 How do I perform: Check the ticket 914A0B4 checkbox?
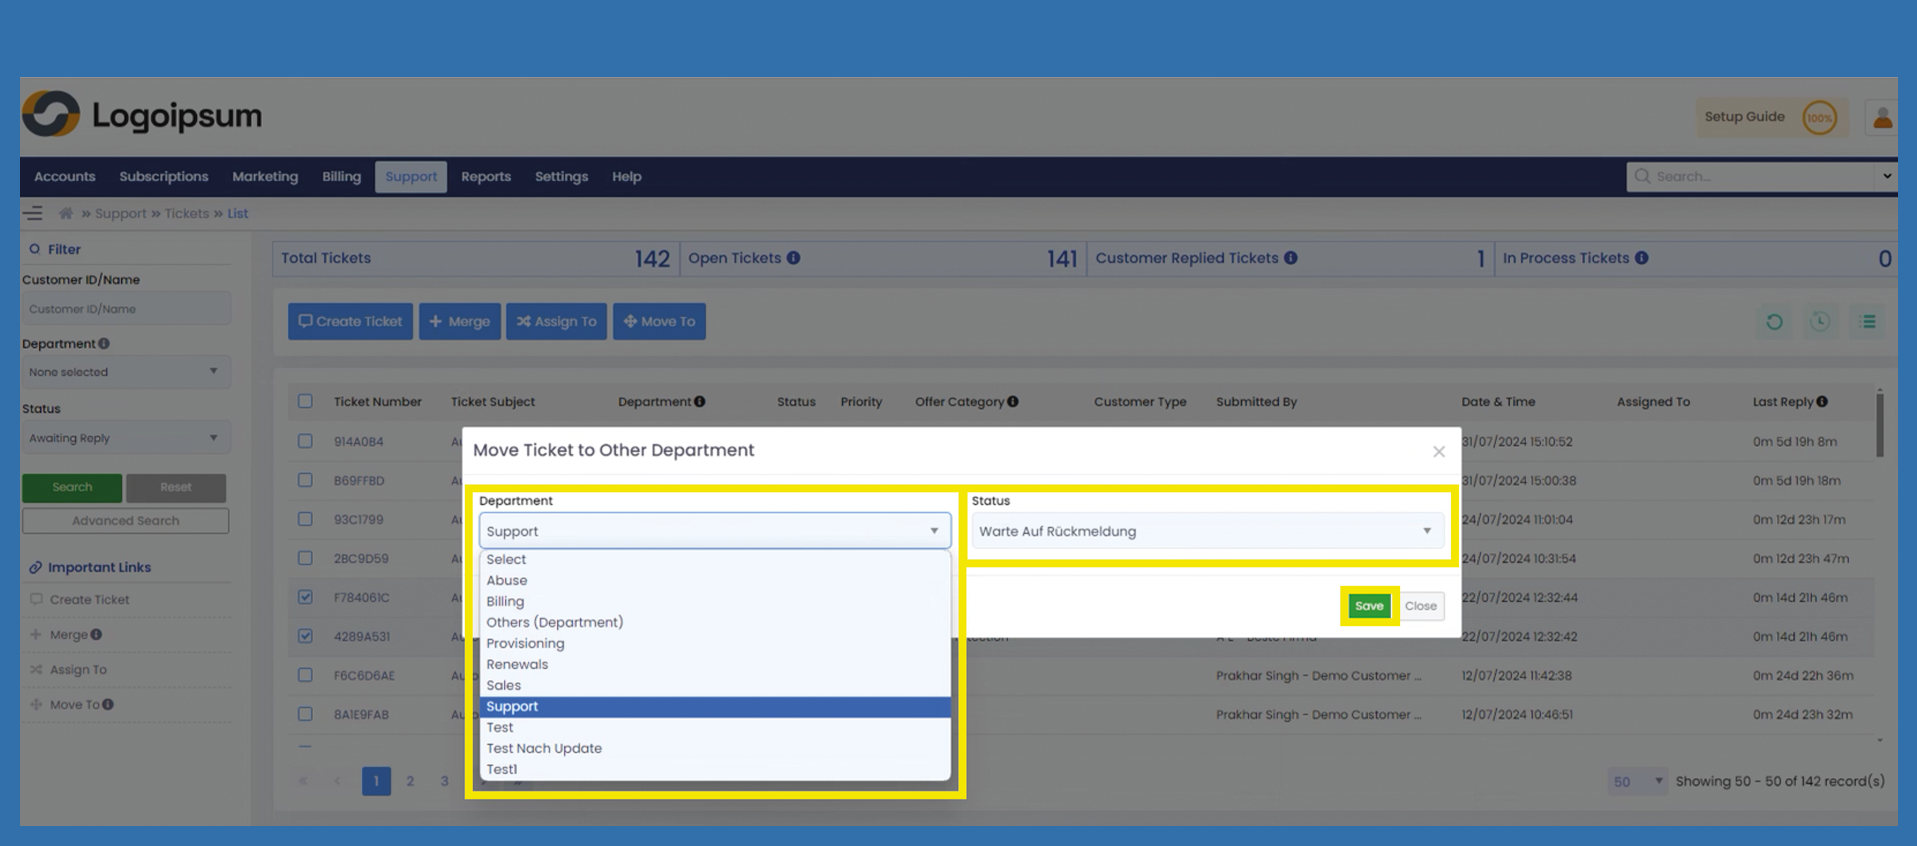pyautogui.click(x=305, y=441)
